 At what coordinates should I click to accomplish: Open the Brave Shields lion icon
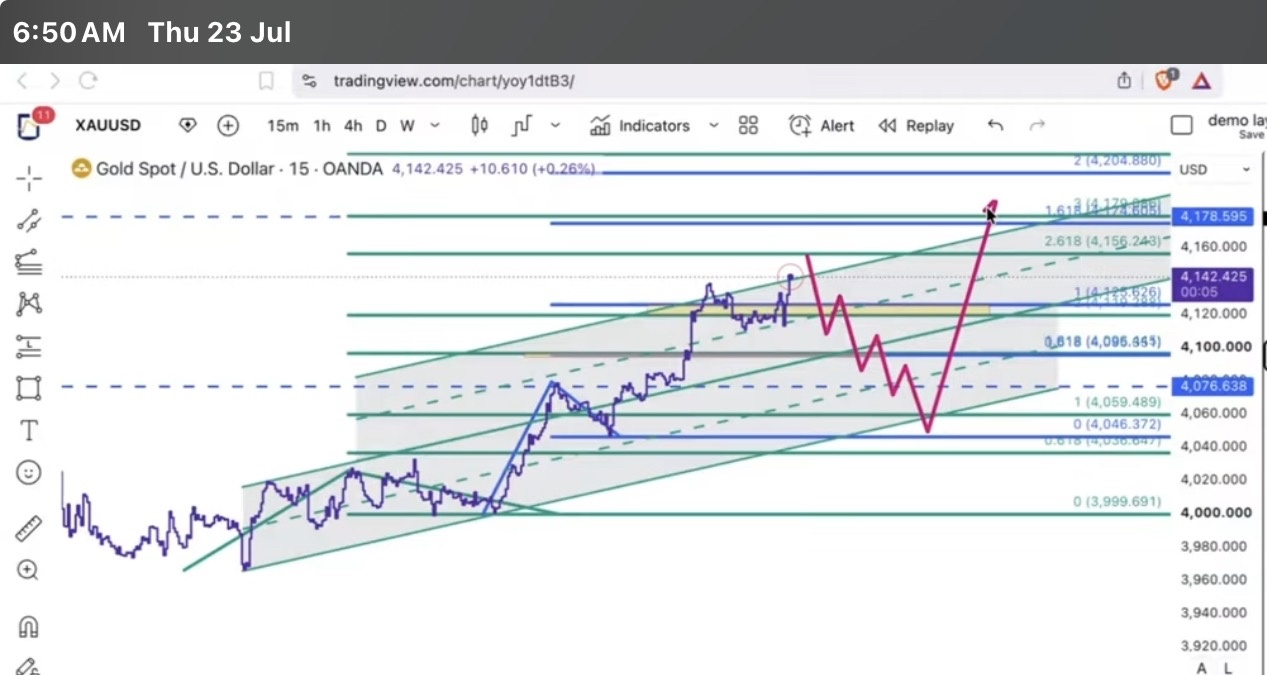point(1165,80)
